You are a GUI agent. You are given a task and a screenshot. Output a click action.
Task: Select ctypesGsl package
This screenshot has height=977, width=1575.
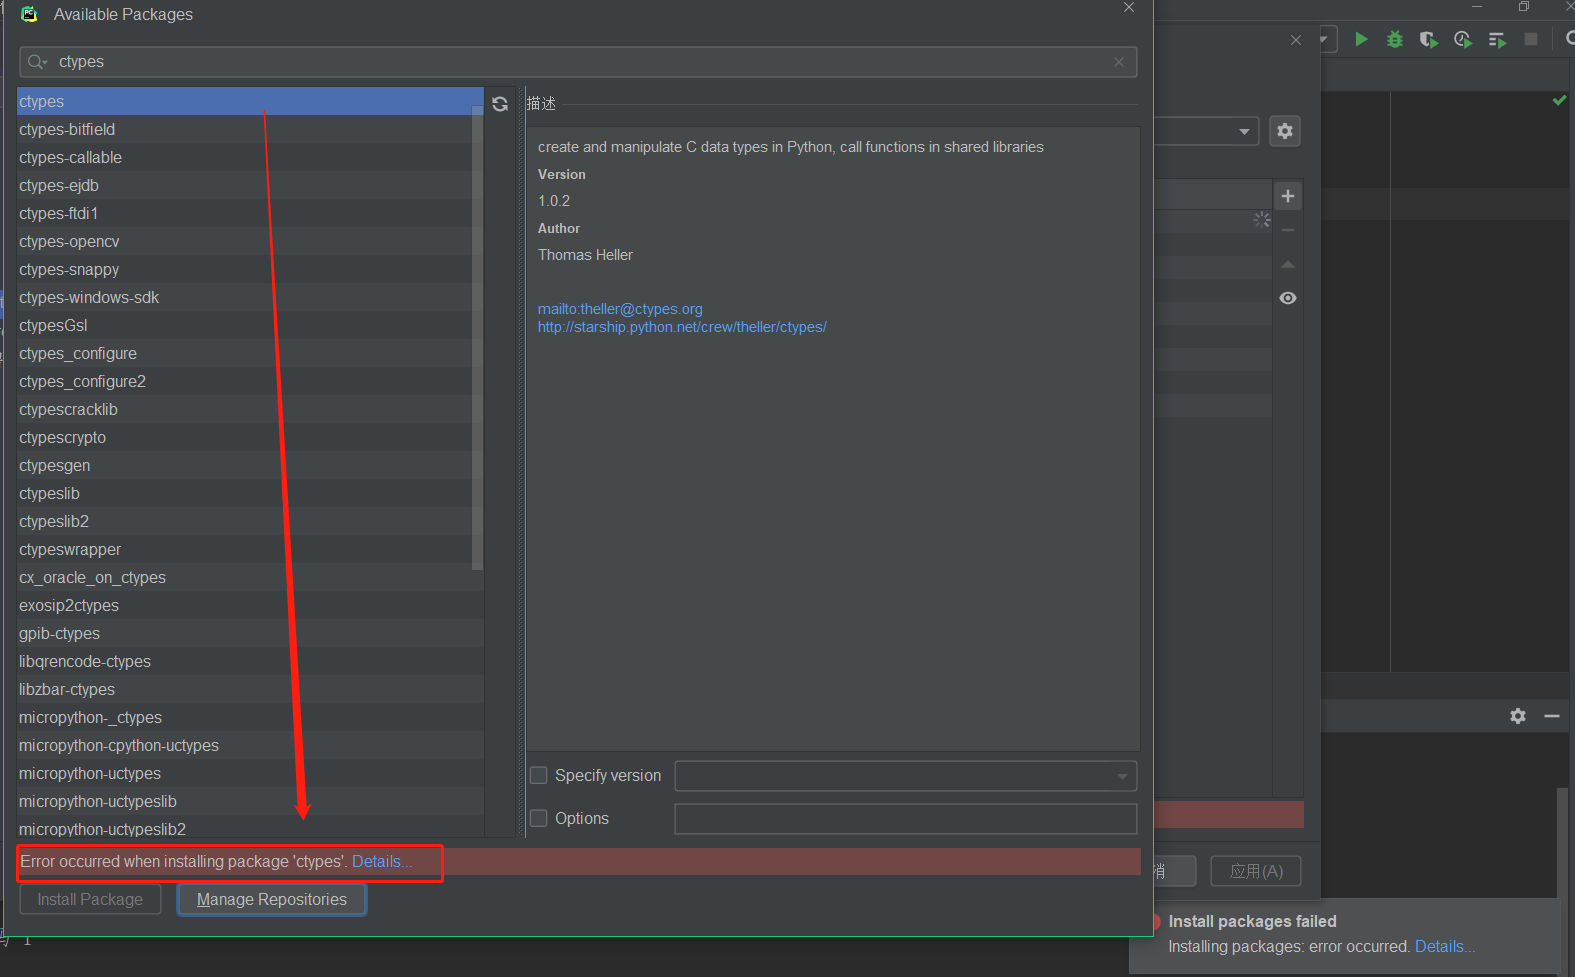coord(250,325)
